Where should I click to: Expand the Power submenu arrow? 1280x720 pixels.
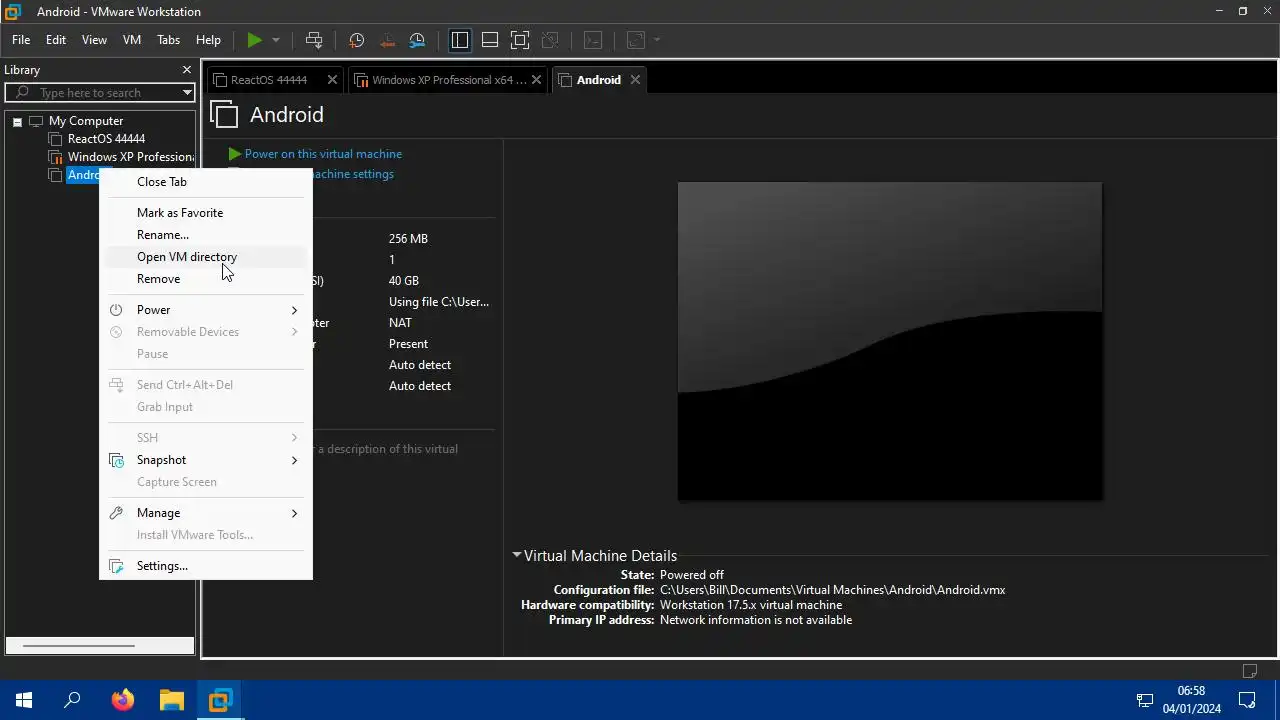coord(294,310)
